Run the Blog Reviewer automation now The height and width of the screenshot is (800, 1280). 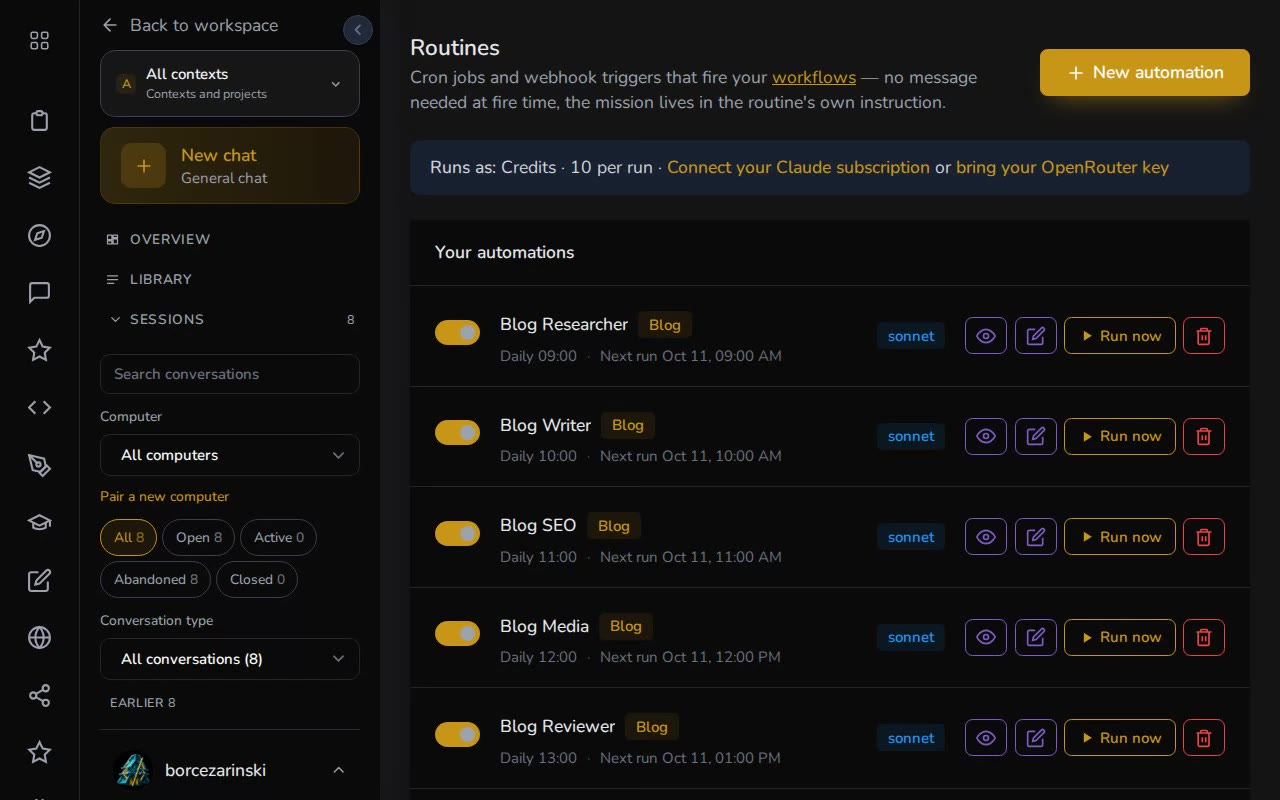pyautogui.click(x=1120, y=738)
